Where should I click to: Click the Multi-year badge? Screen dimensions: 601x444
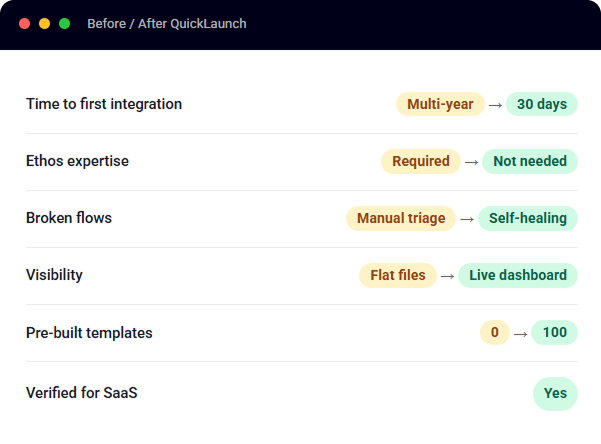[440, 104]
